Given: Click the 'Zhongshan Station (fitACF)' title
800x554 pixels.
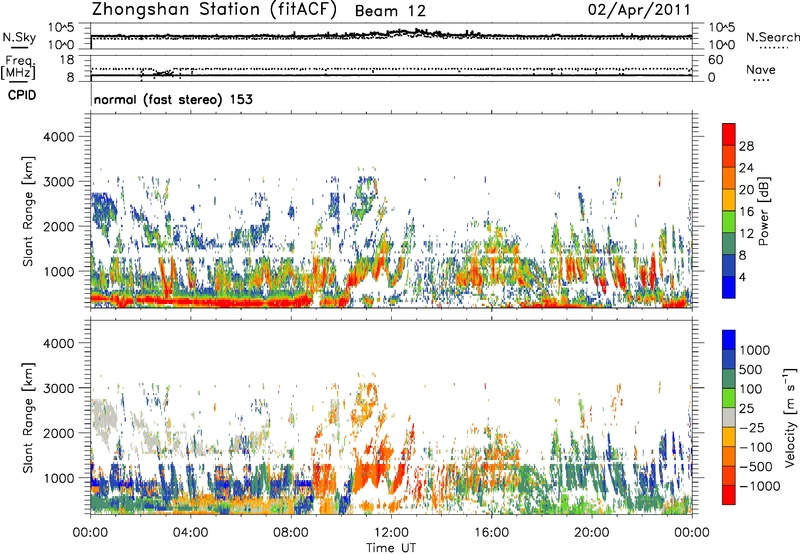Looking at the screenshot, I should point(214,9).
